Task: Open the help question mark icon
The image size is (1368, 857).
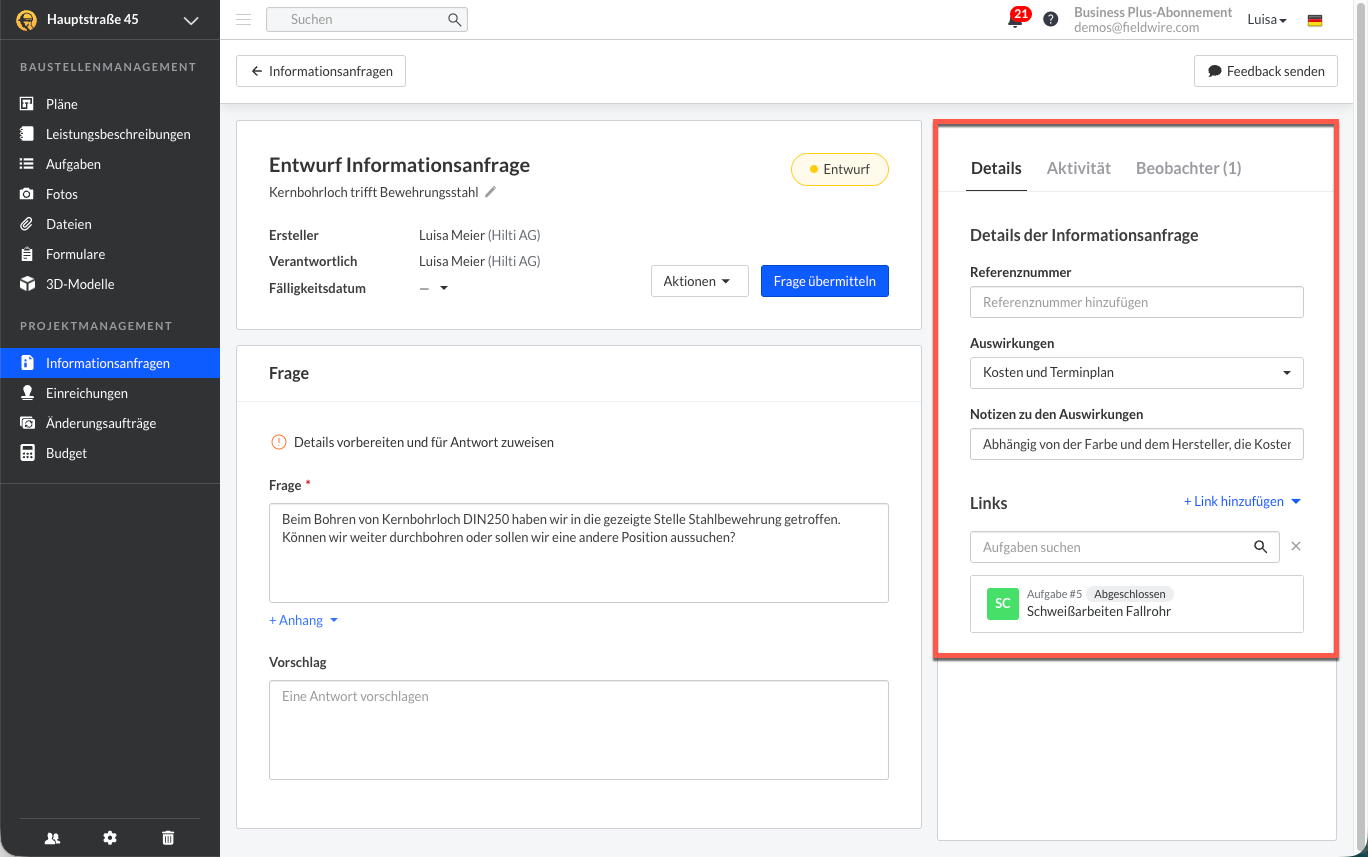Action: pyautogui.click(x=1050, y=19)
